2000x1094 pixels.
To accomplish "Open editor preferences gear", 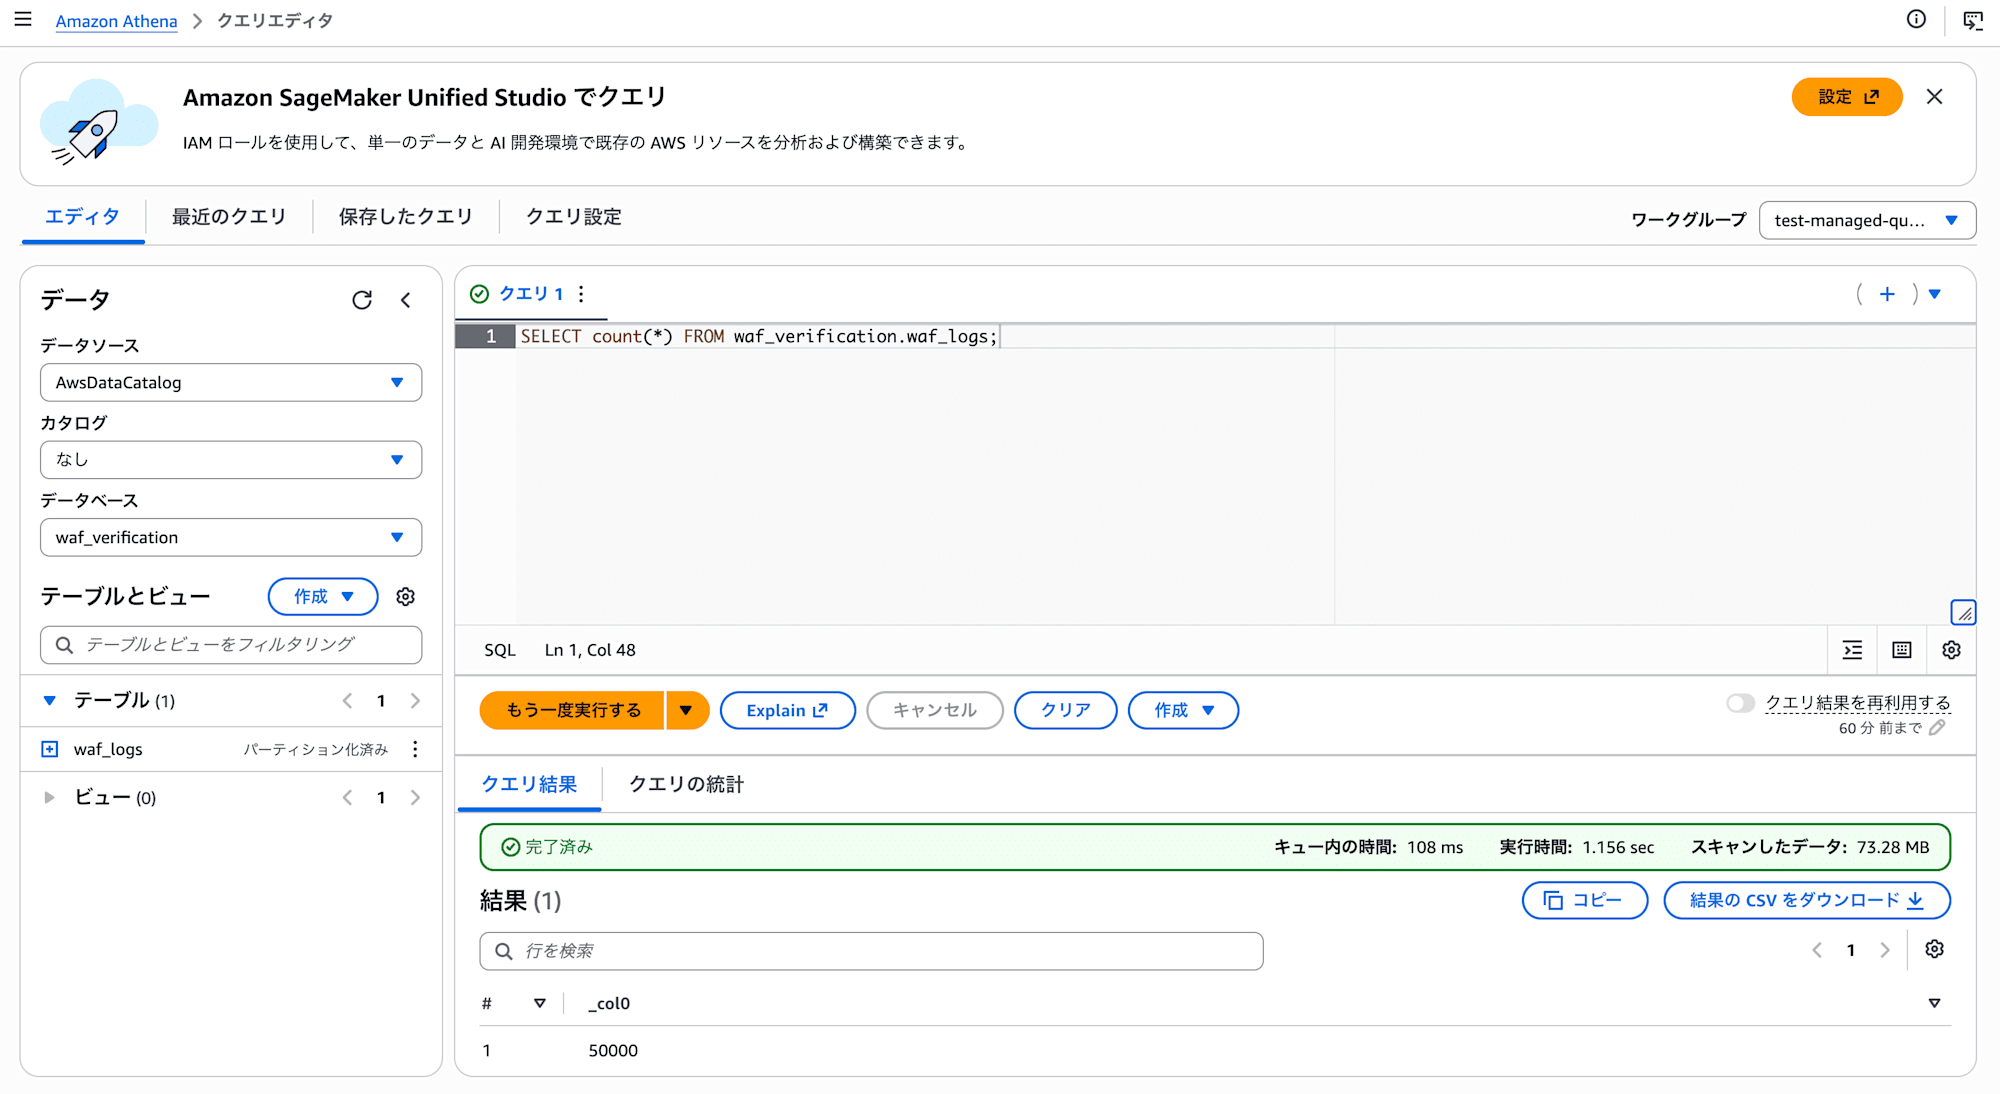I will [1951, 650].
